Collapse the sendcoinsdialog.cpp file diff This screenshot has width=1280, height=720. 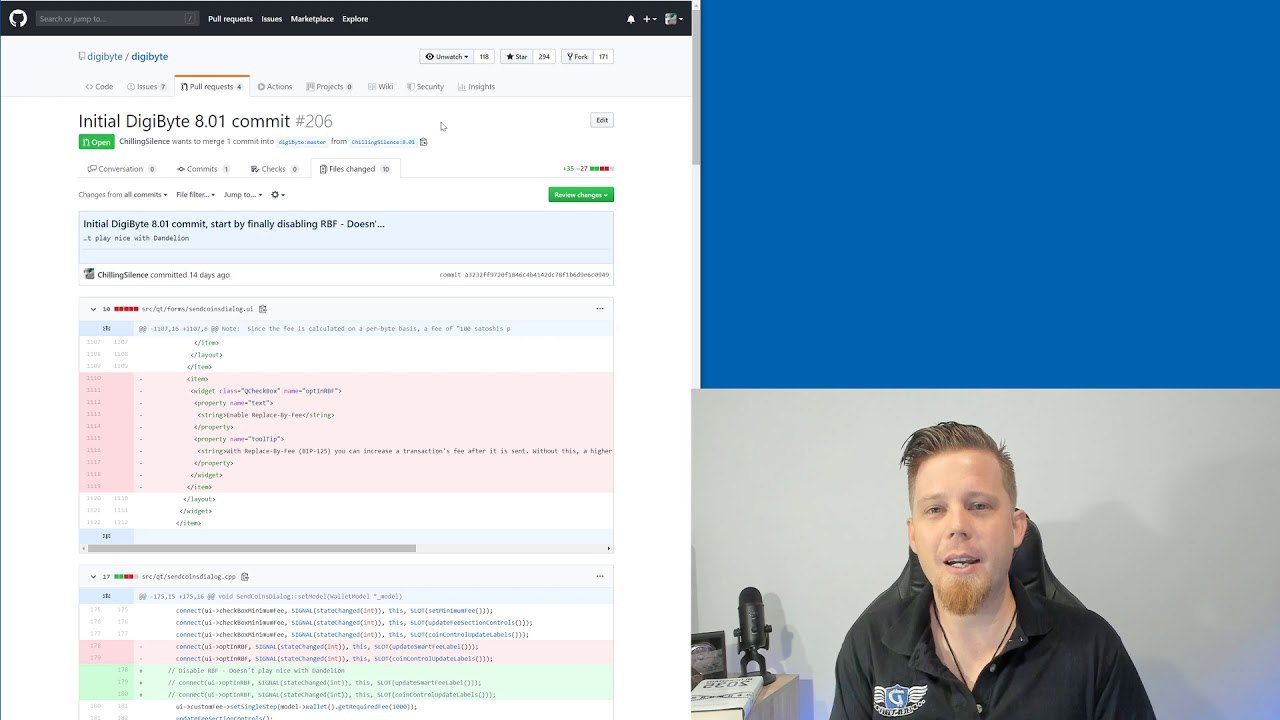[93, 576]
